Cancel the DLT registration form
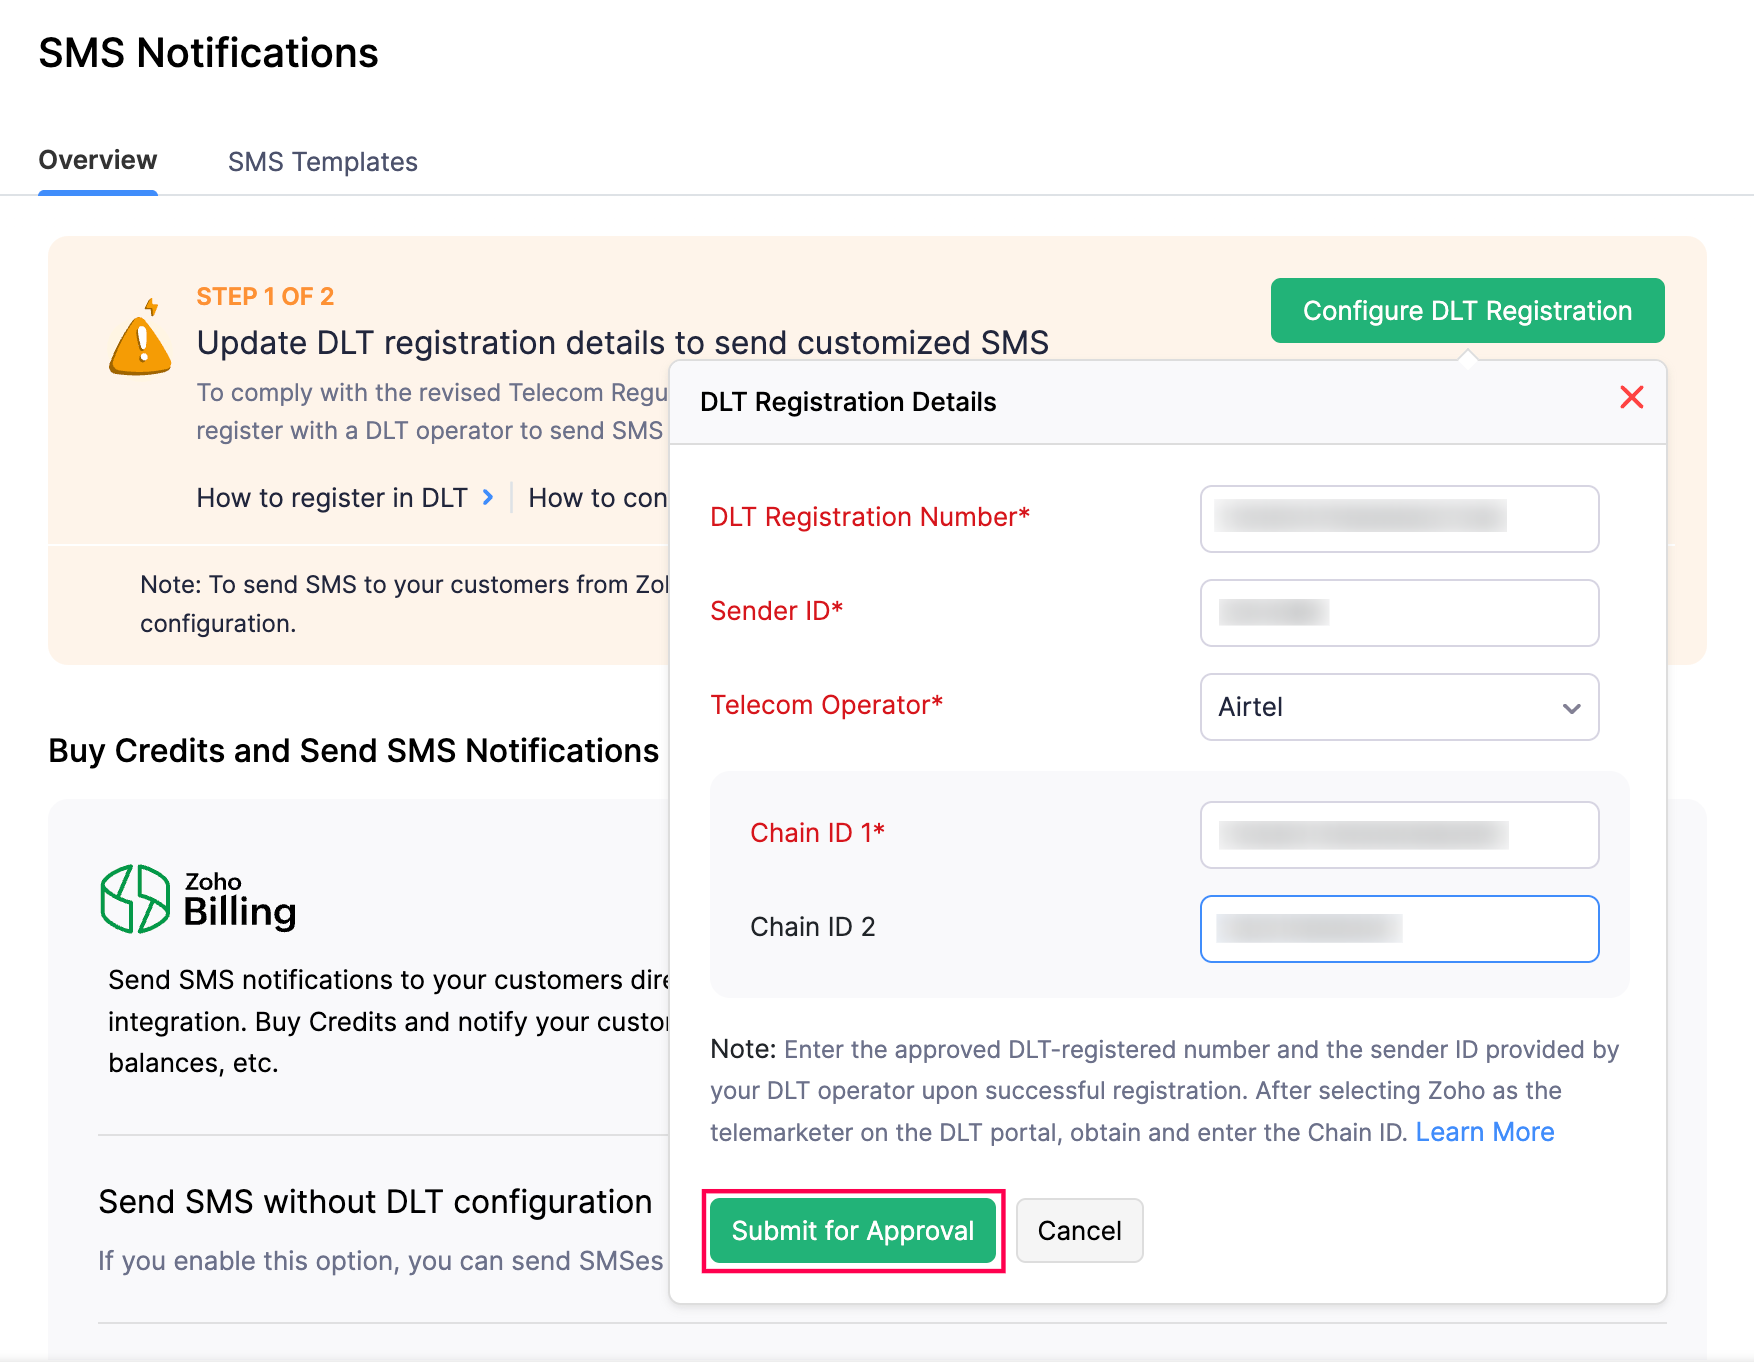Image resolution: width=1754 pixels, height=1362 pixels. [1079, 1230]
